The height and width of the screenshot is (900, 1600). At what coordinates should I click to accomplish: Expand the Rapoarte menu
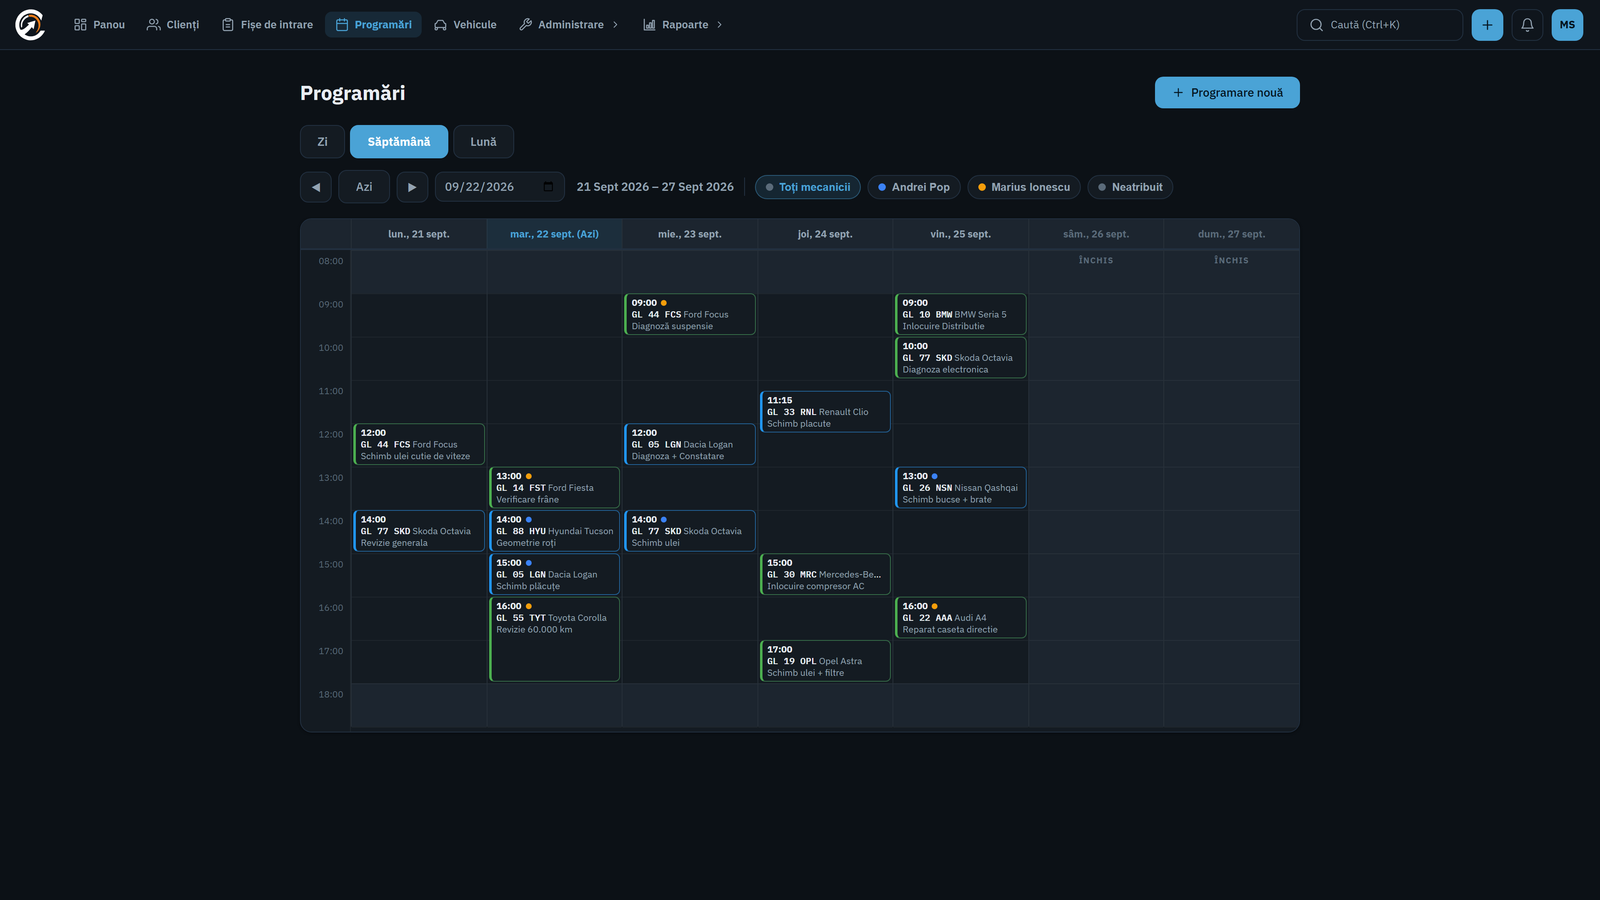point(683,25)
